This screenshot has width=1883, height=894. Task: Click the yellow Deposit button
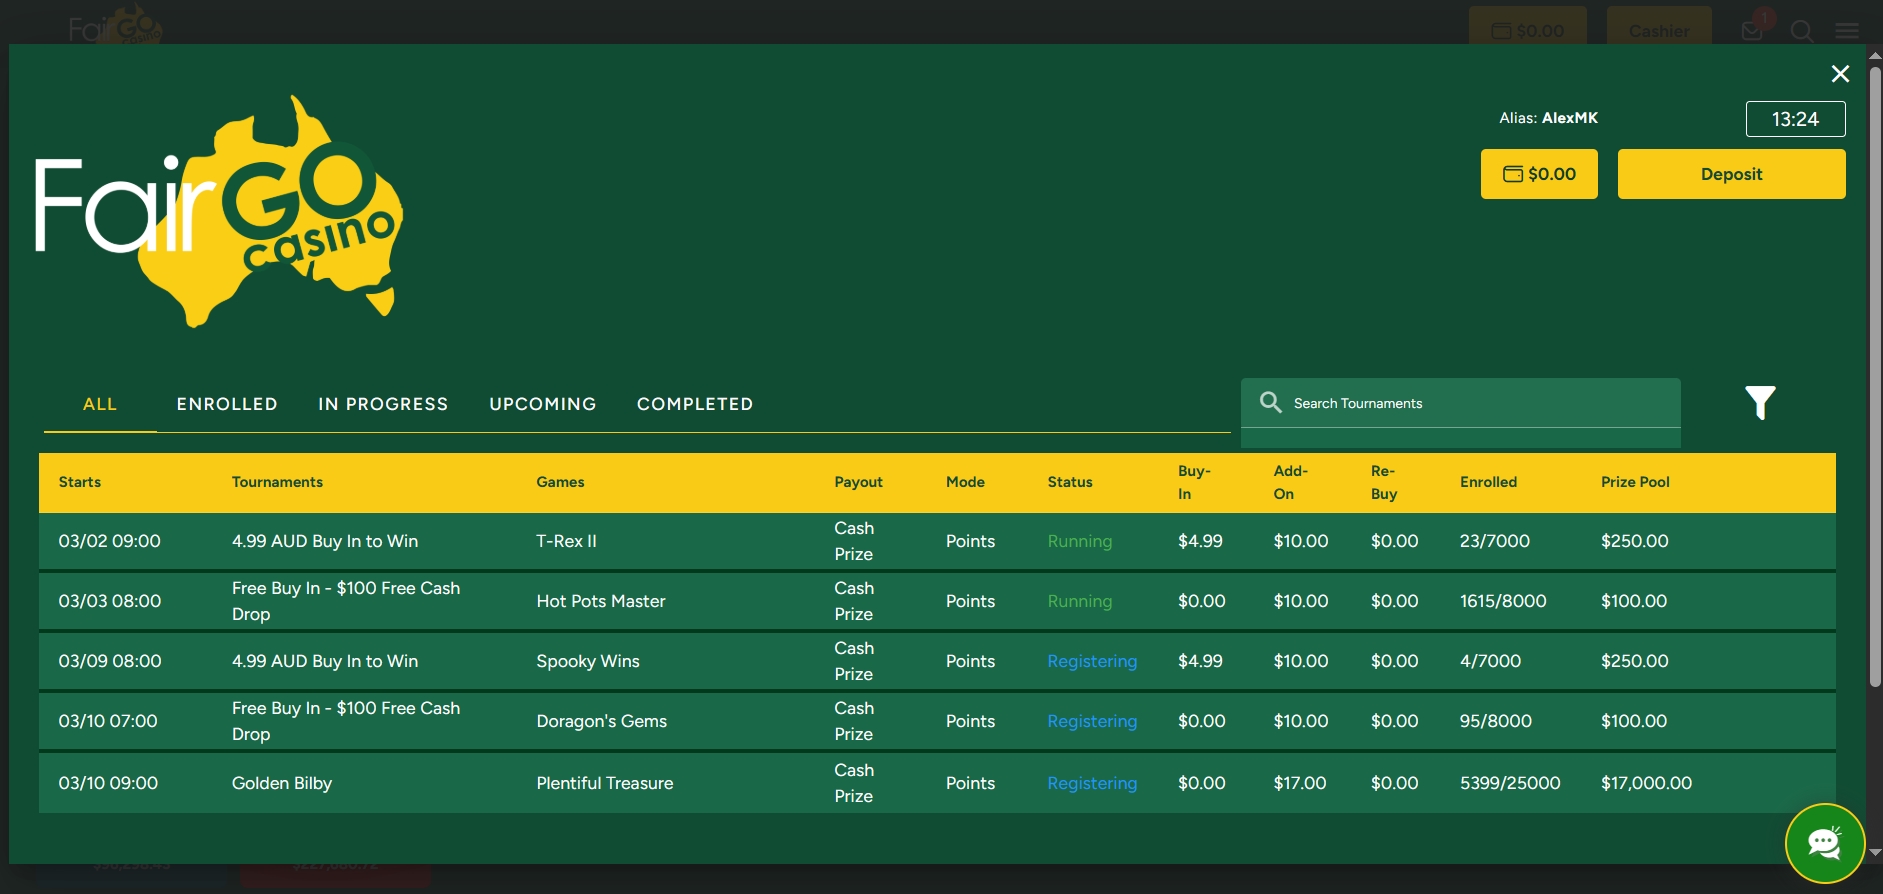[x=1731, y=174]
